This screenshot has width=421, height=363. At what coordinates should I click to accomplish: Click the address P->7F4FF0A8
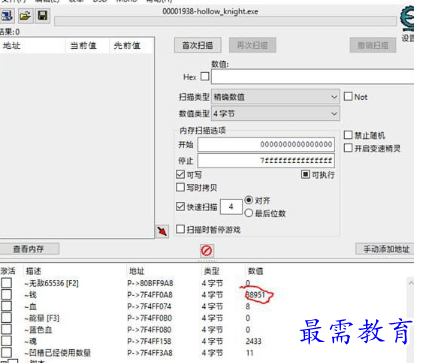click(150, 295)
